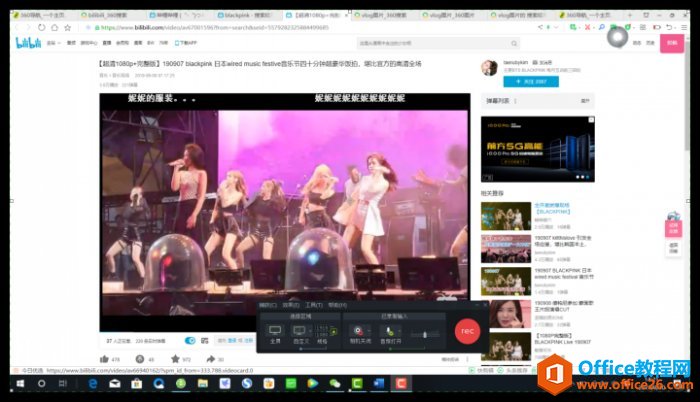This screenshot has height=402, width=700.
Task: Open the Capture menu in recorder
Action: [267, 304]
